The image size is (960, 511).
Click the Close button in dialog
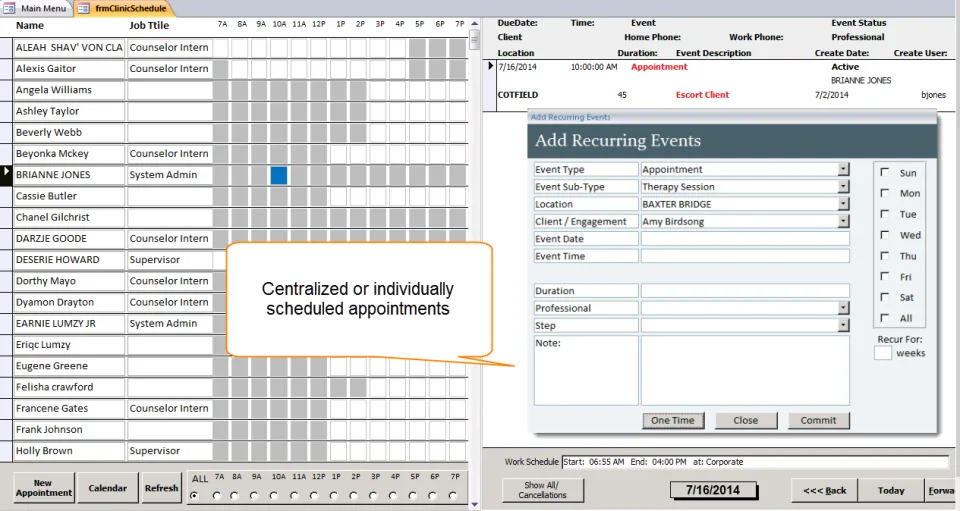click(x=746, y=420)
